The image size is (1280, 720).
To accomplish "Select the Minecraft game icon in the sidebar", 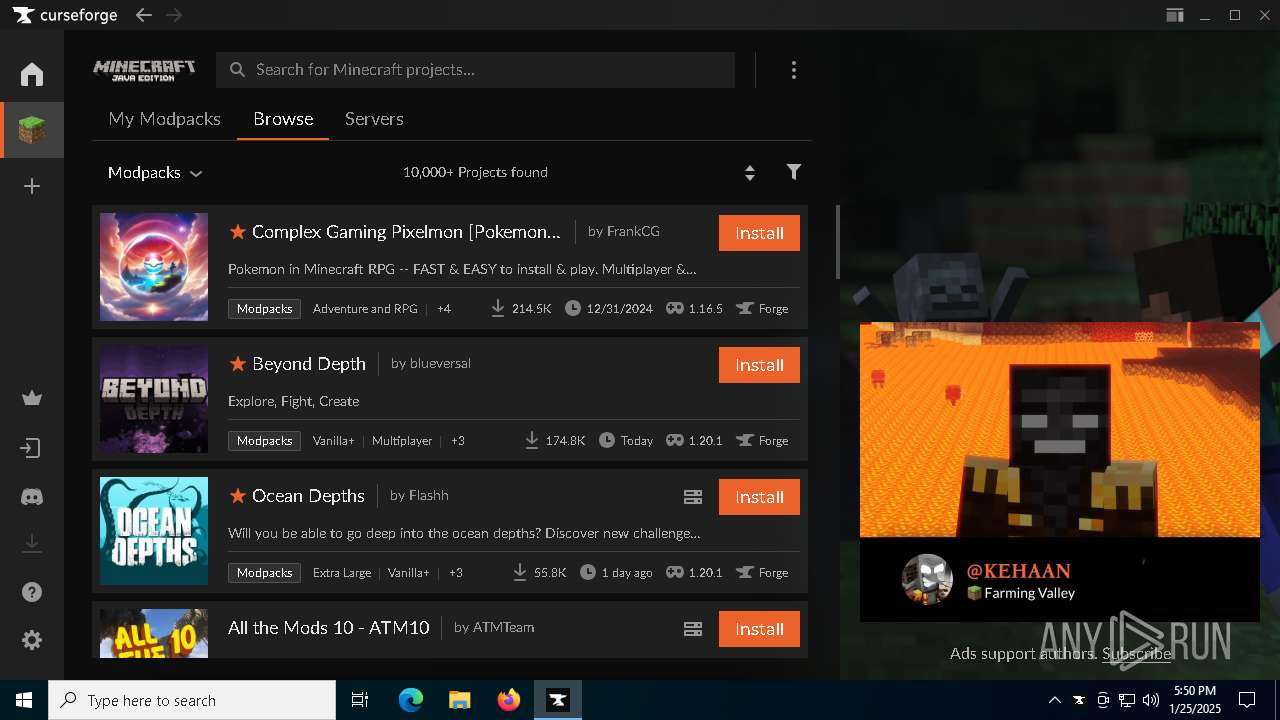I will pos(32,130).
